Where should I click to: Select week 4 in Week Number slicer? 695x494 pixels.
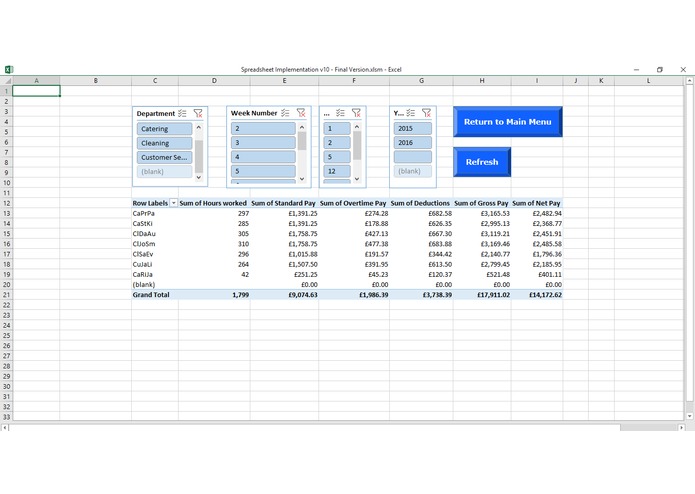coord(263,157)
